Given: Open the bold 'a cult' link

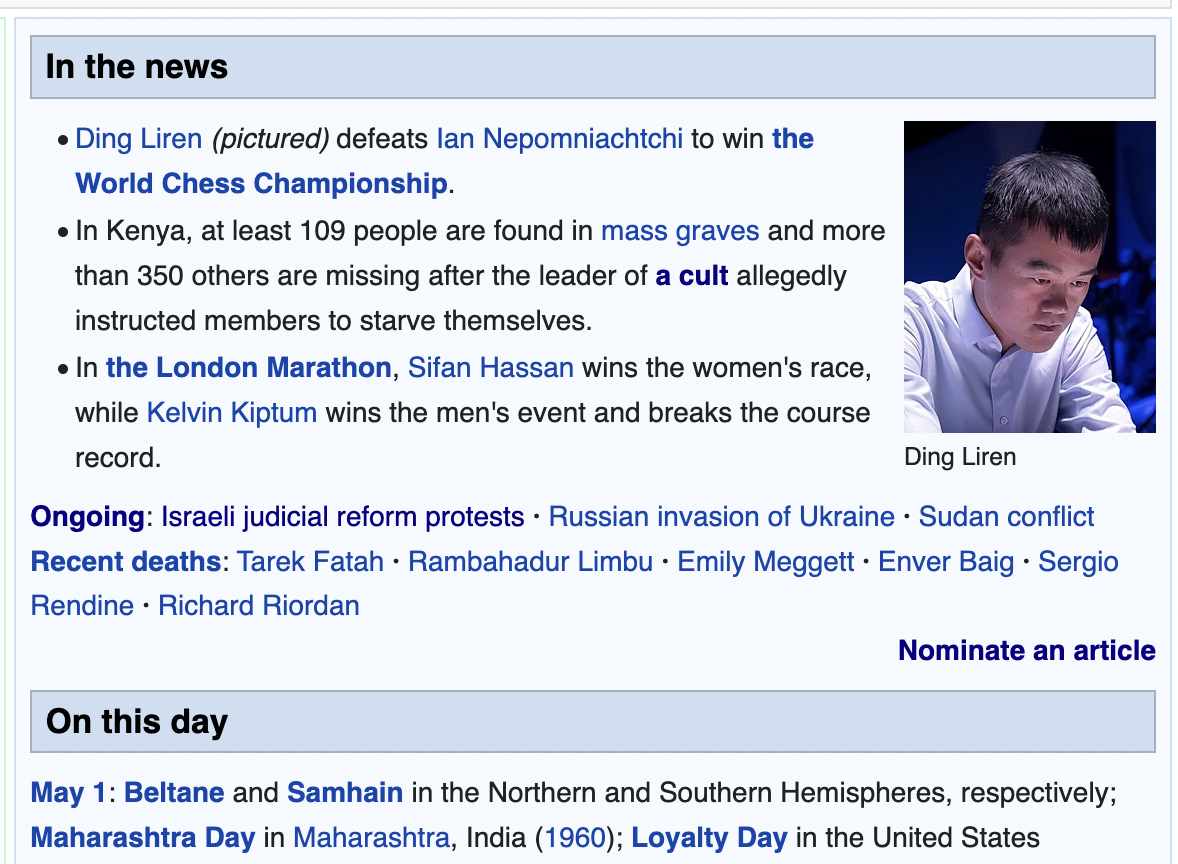Looking at the screenshot, I should point(692,276).
